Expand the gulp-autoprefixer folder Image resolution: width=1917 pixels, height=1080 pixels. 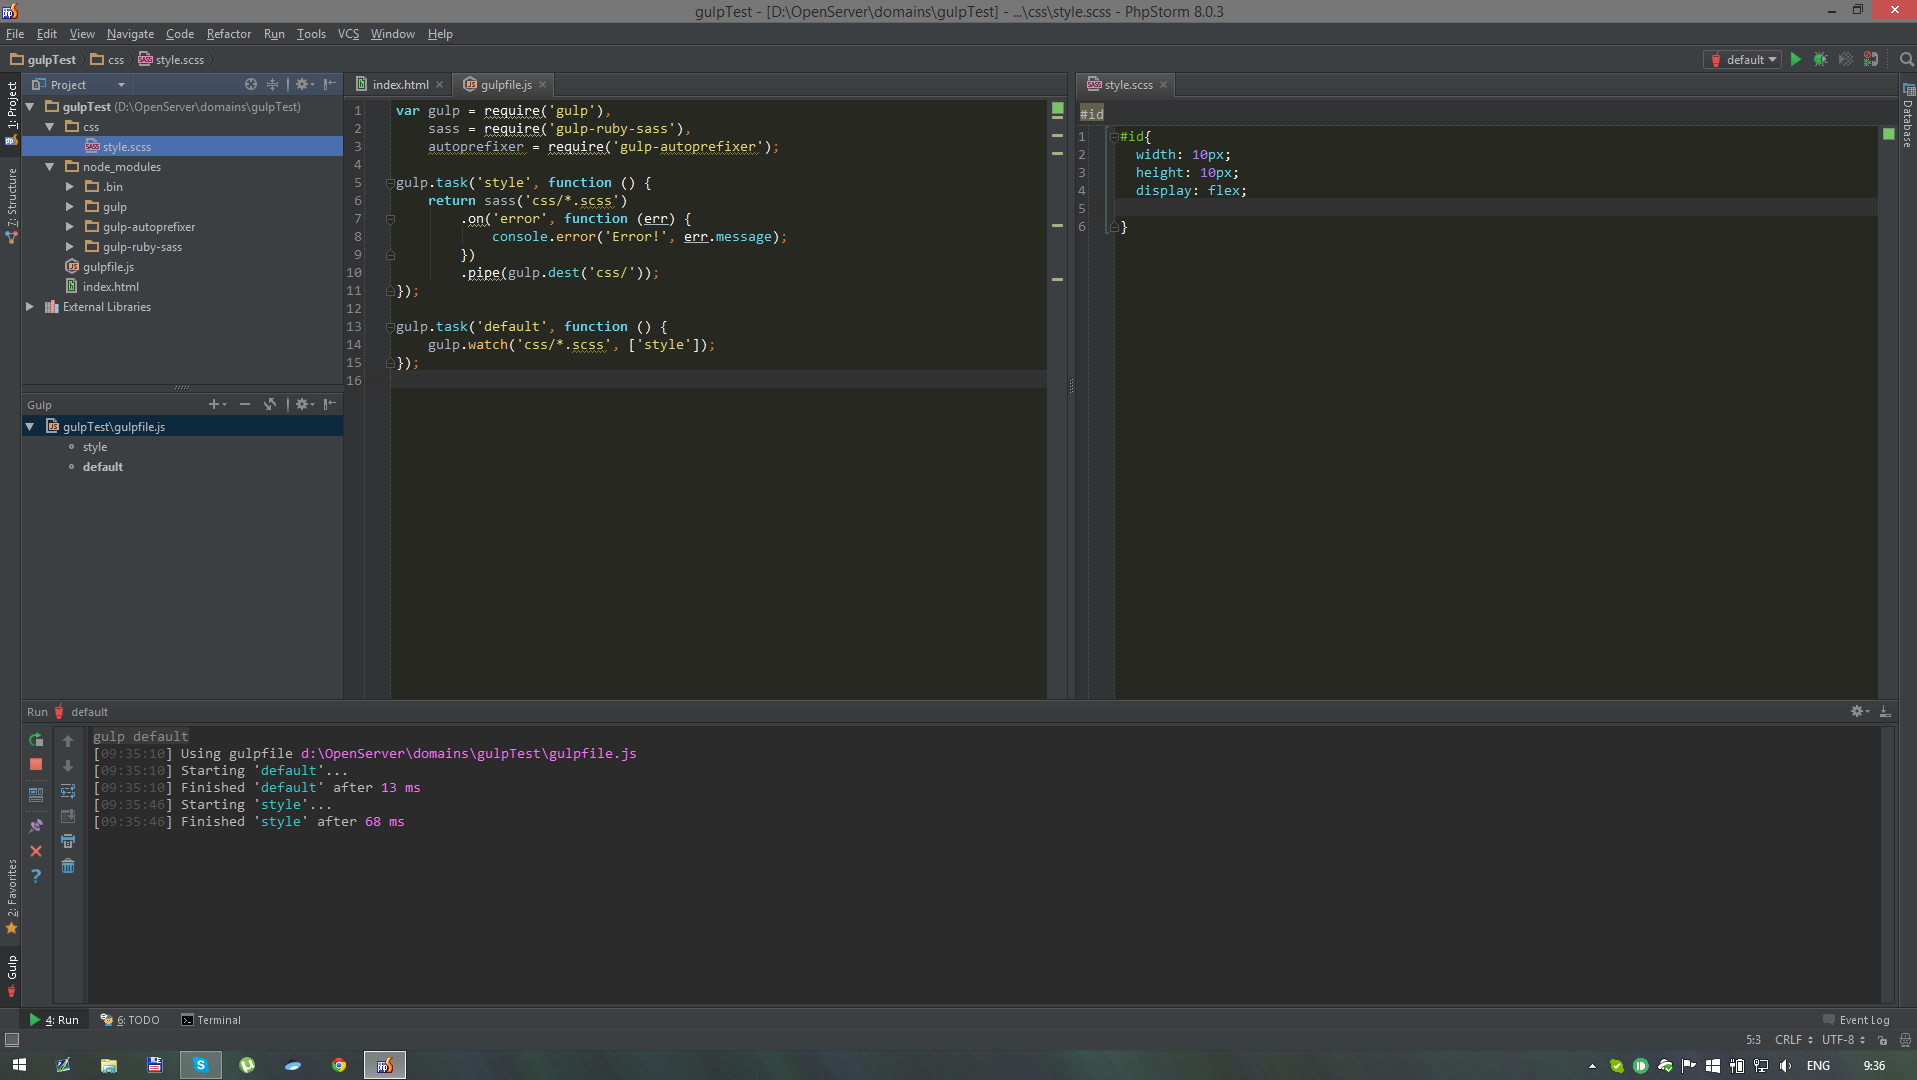[69, 227]
